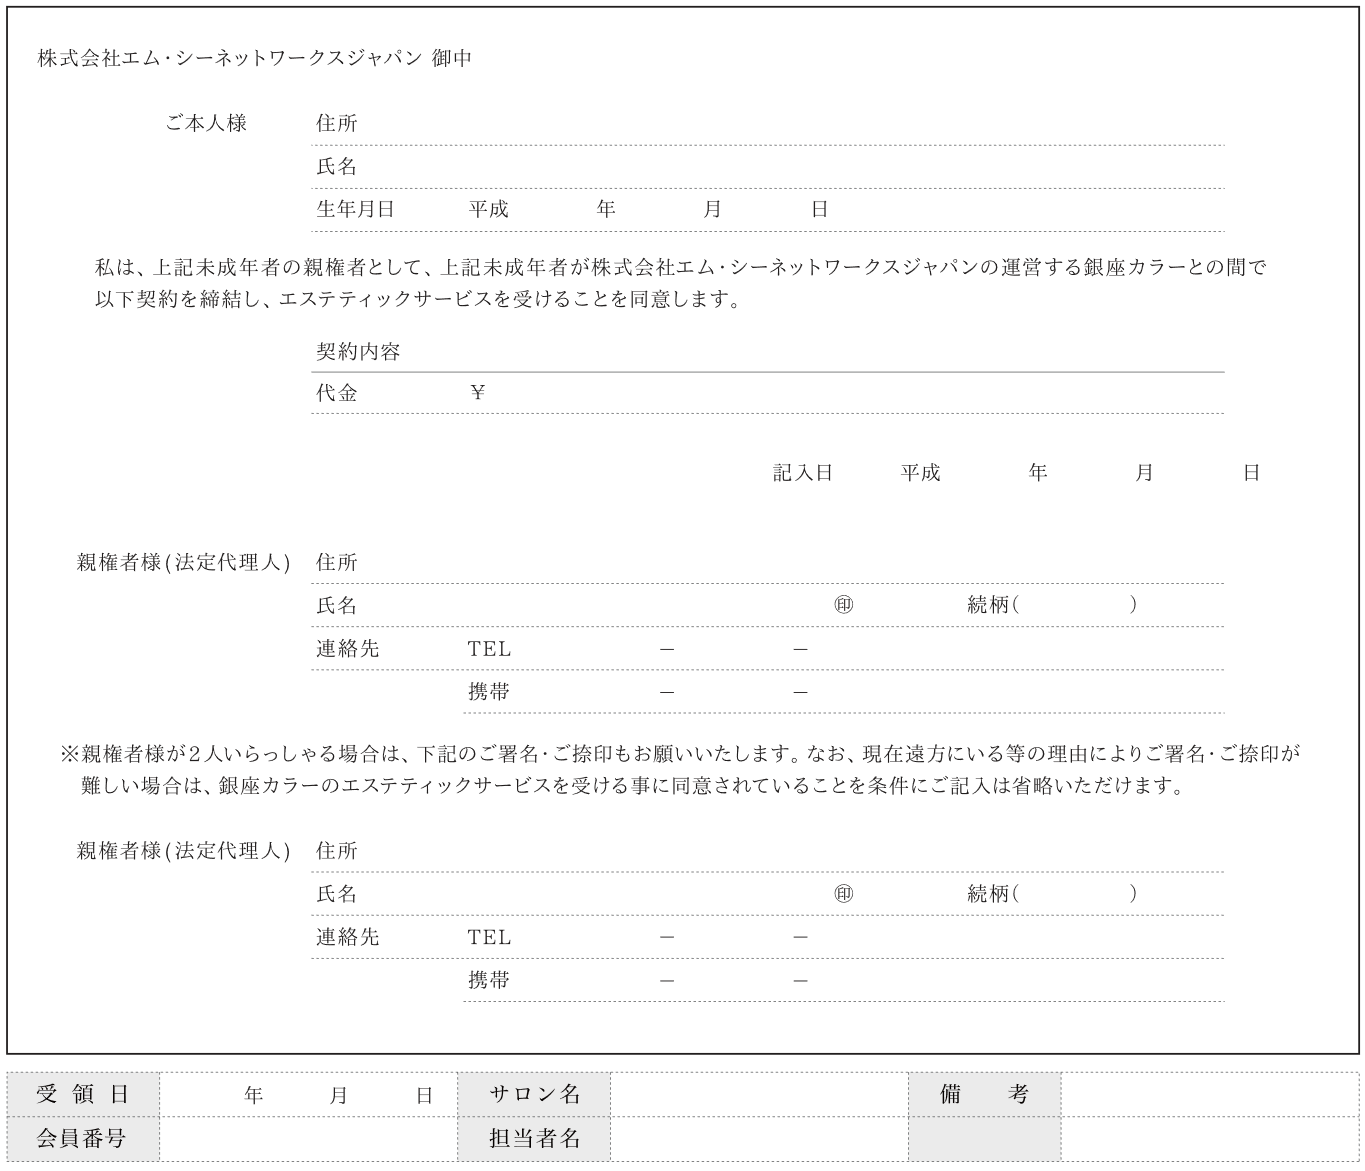Click the blank cell next to 備考

(x=1210, y=1094)
